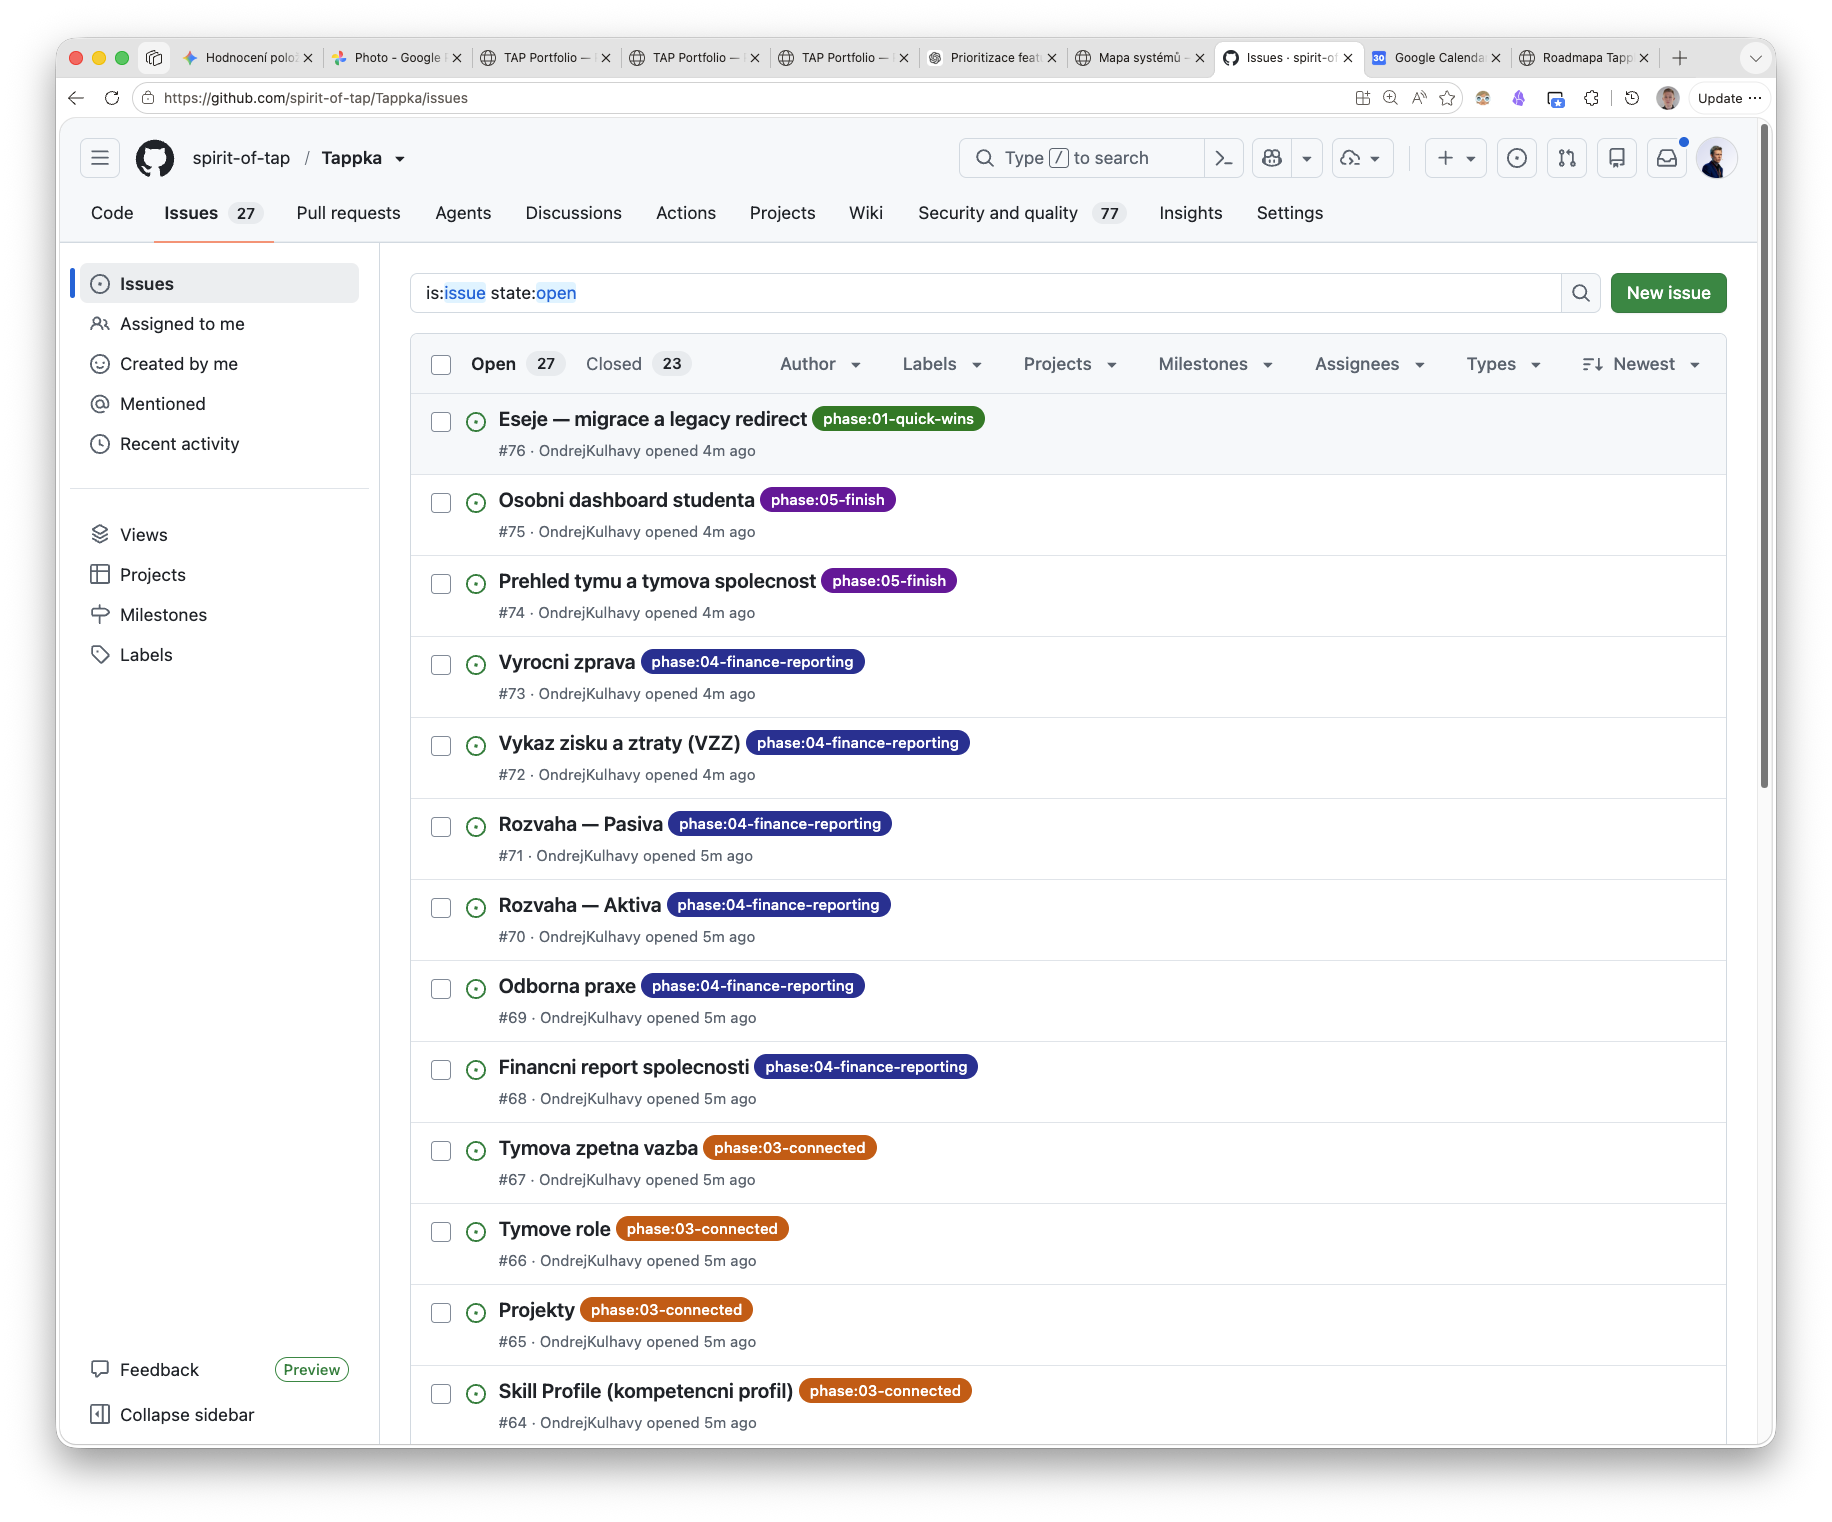Open the command palette icon

[1223, 158]
